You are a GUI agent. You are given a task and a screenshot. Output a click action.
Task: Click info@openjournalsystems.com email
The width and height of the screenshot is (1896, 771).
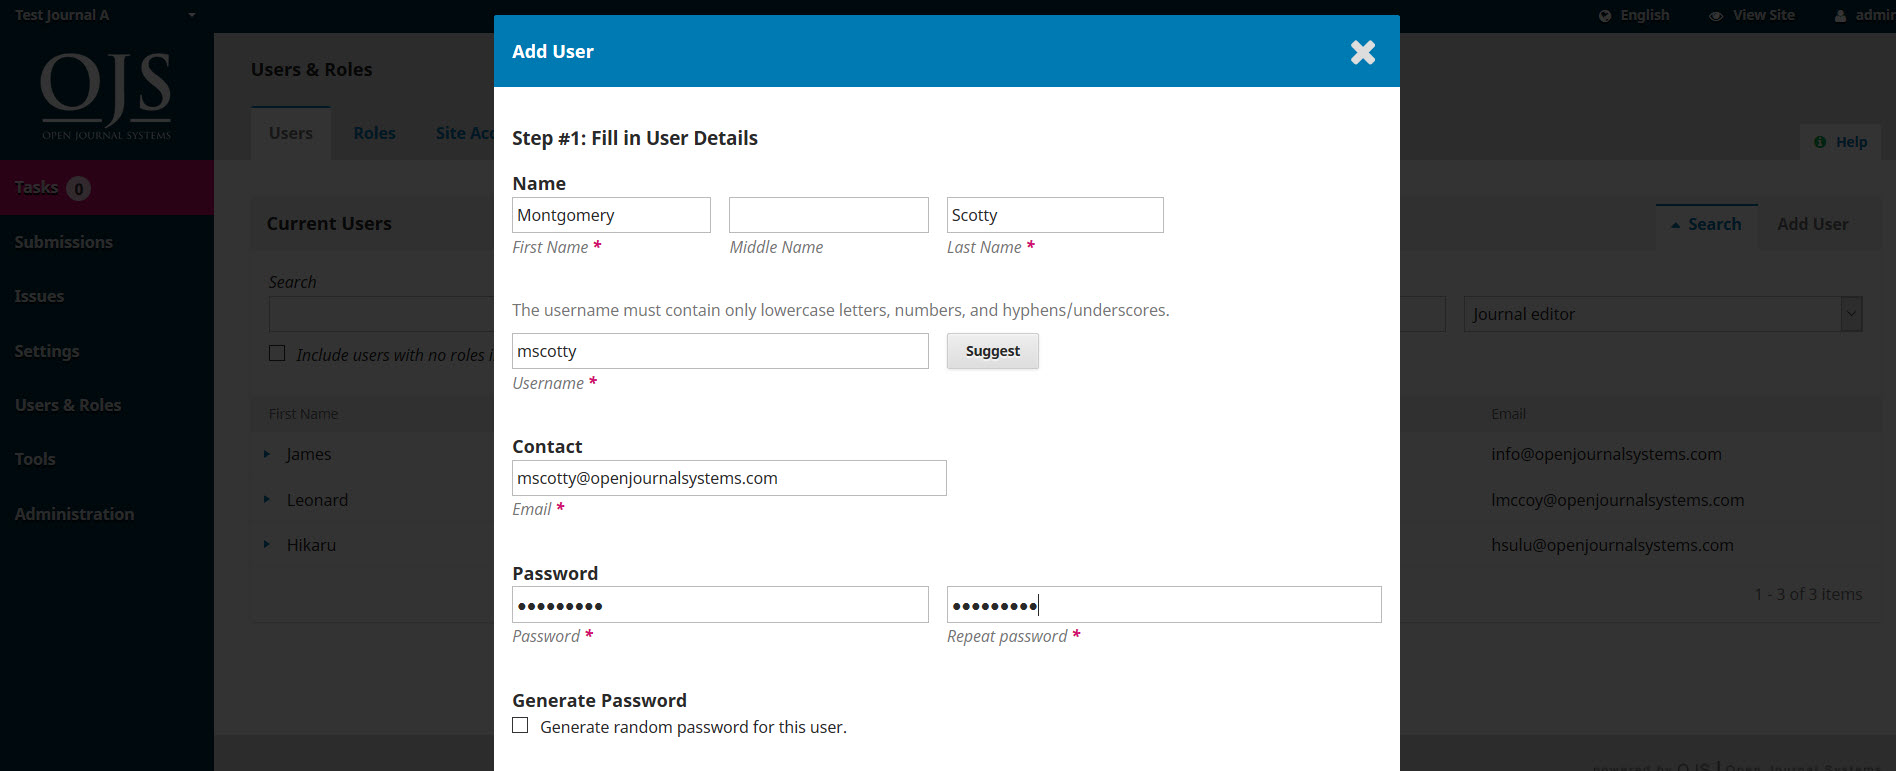point(1606,454)
